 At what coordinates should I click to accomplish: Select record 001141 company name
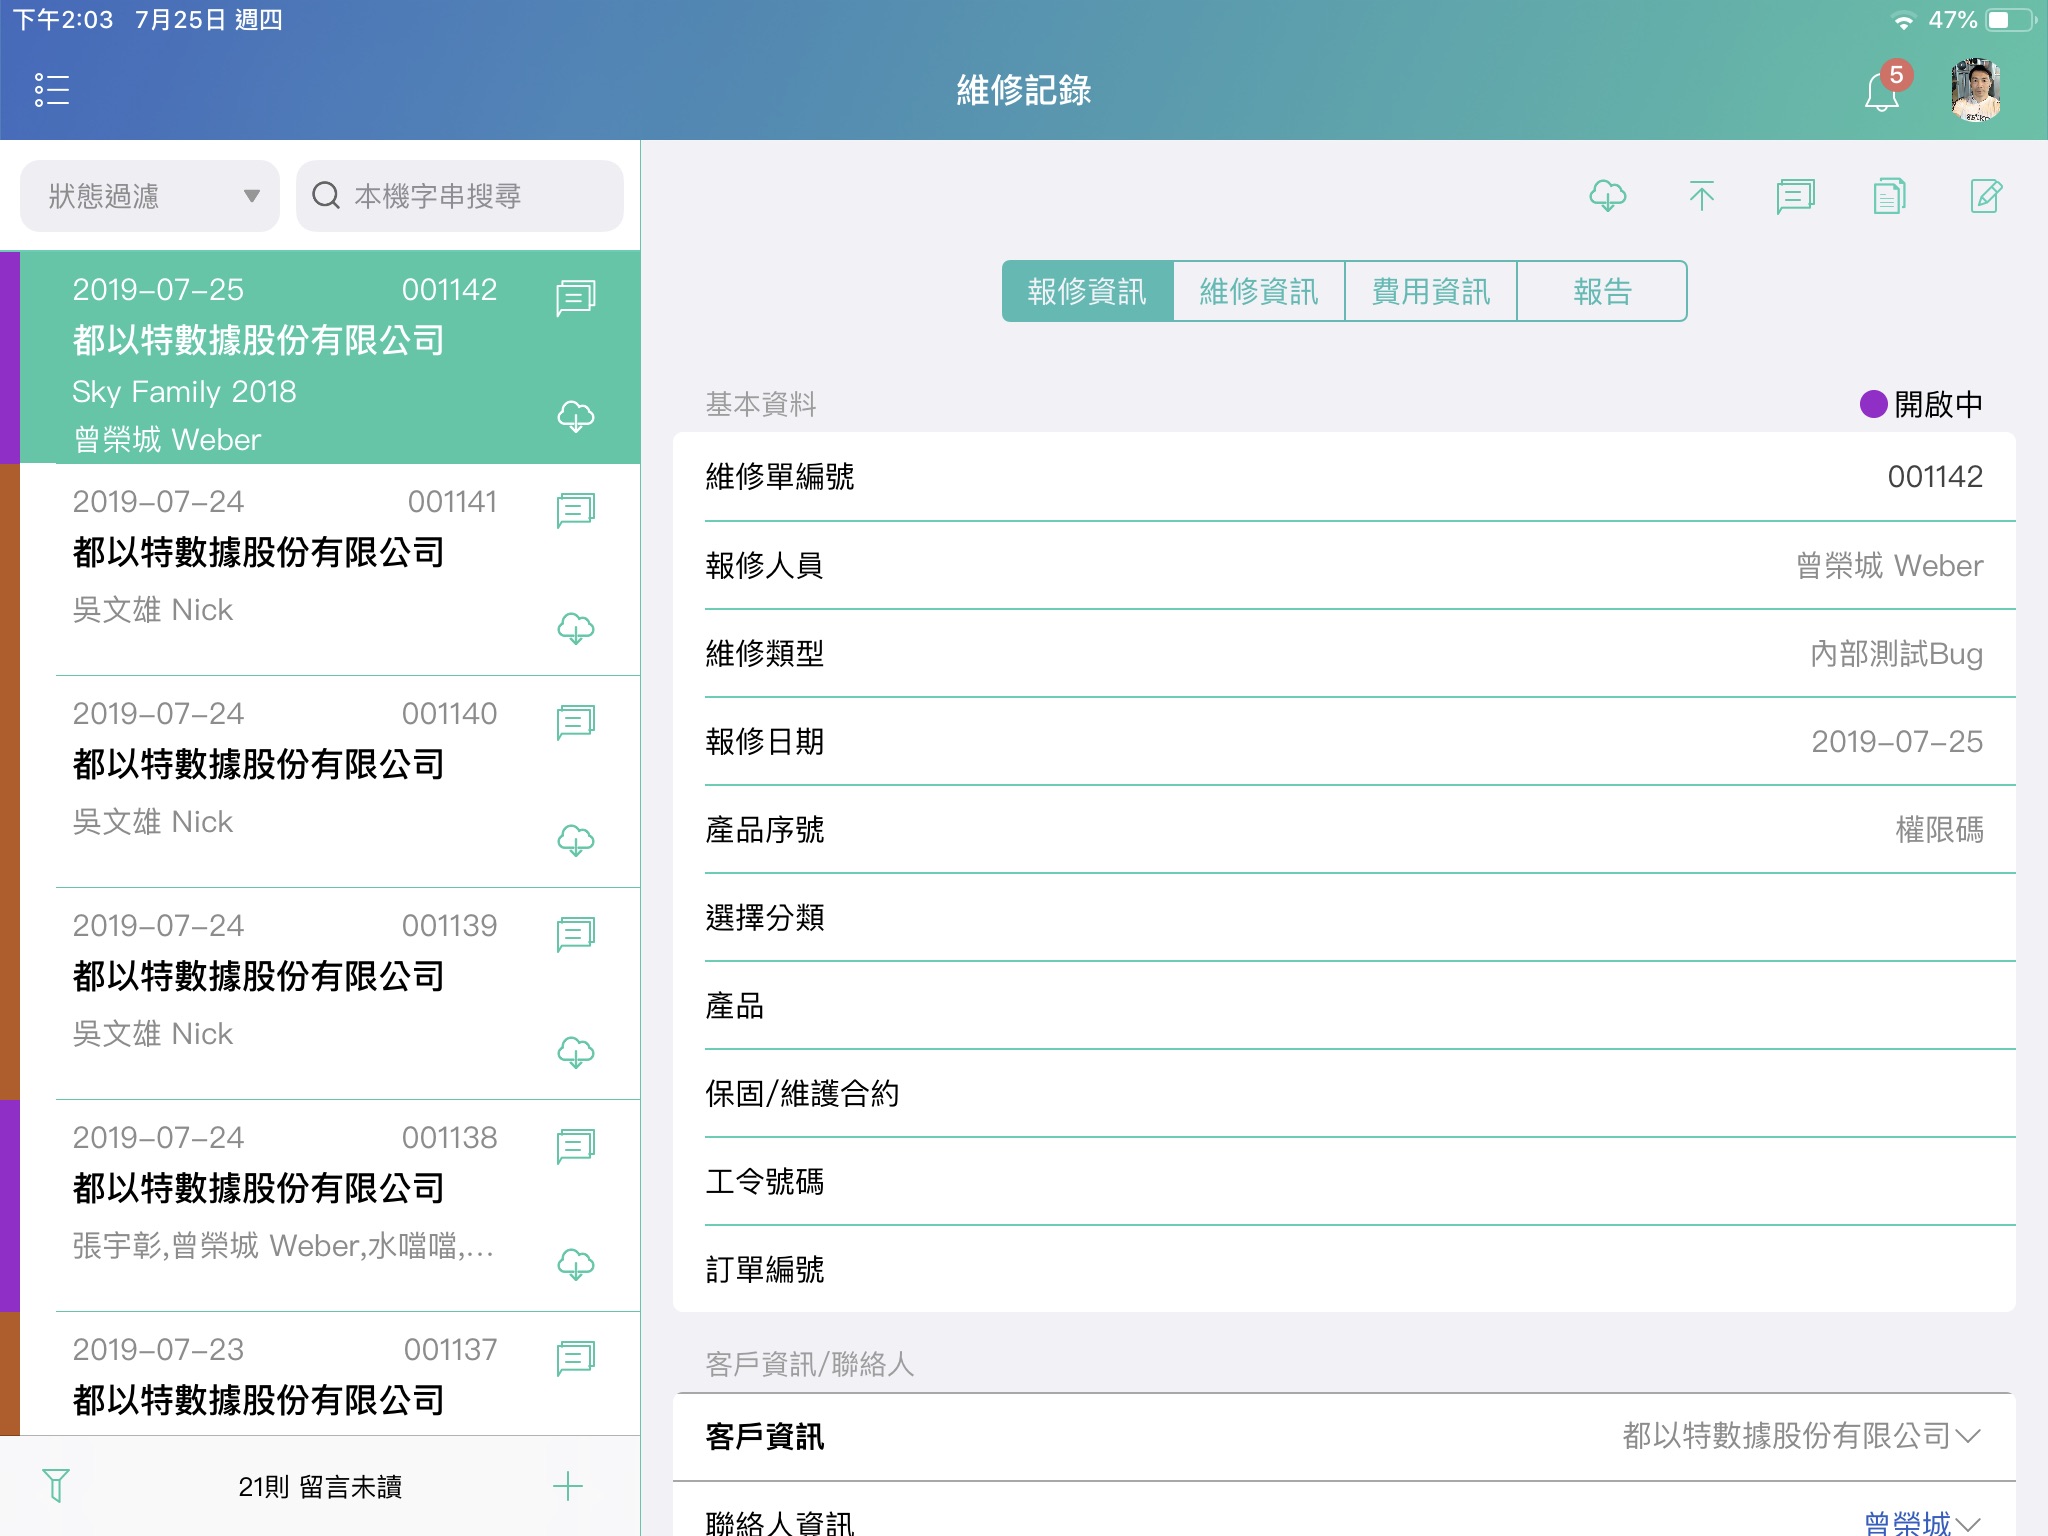click(x=258, y=552)
